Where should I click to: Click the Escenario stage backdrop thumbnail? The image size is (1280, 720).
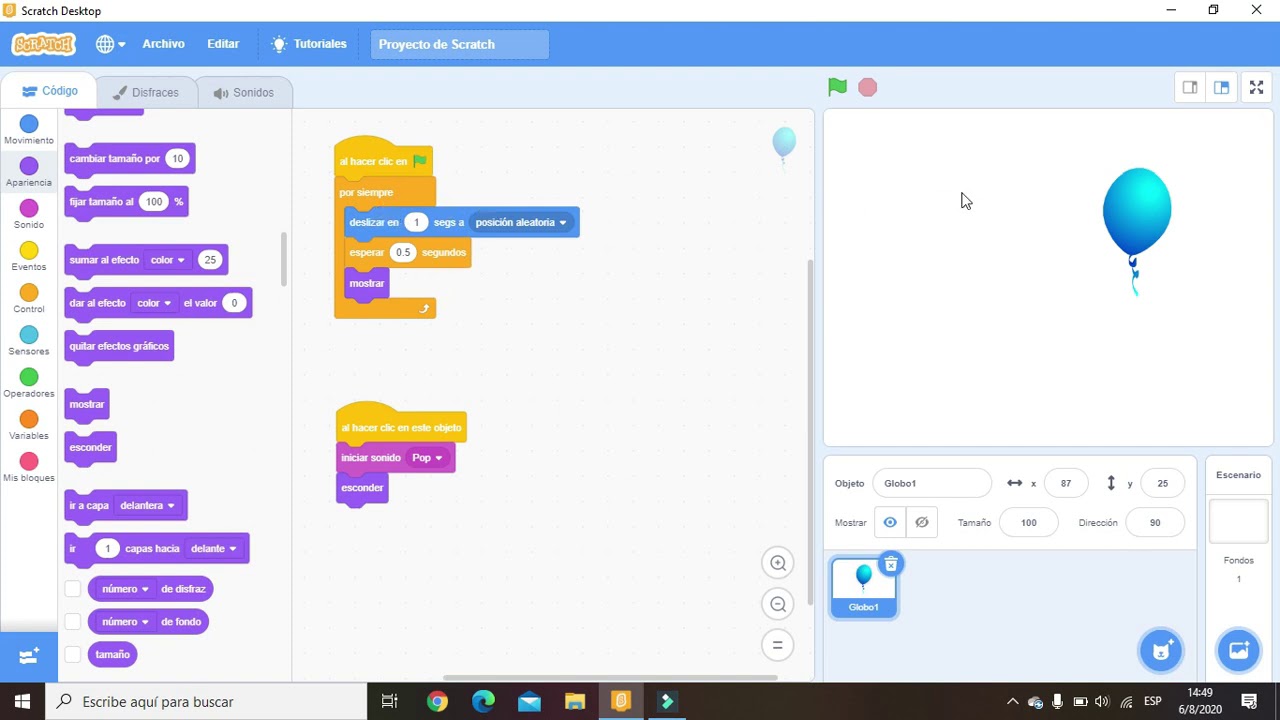tap(1238, 521)
